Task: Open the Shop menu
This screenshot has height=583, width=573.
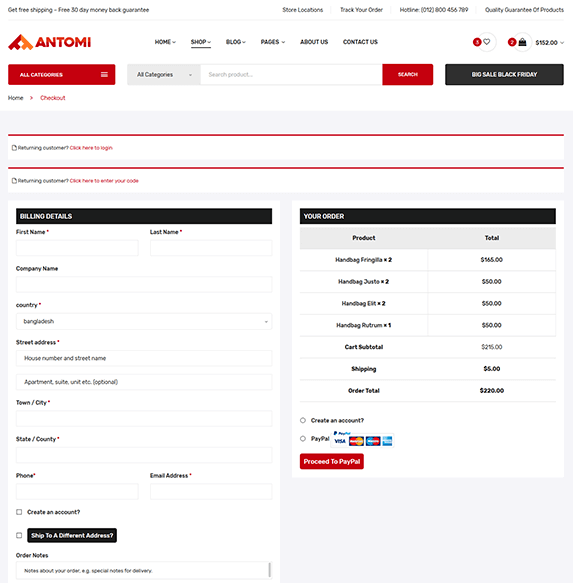Action: point(201,42)
